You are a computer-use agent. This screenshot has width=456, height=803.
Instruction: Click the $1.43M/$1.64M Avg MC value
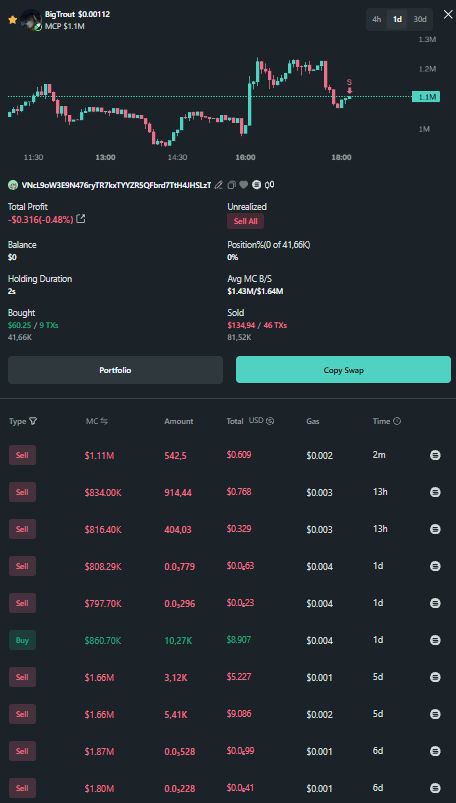255,291
